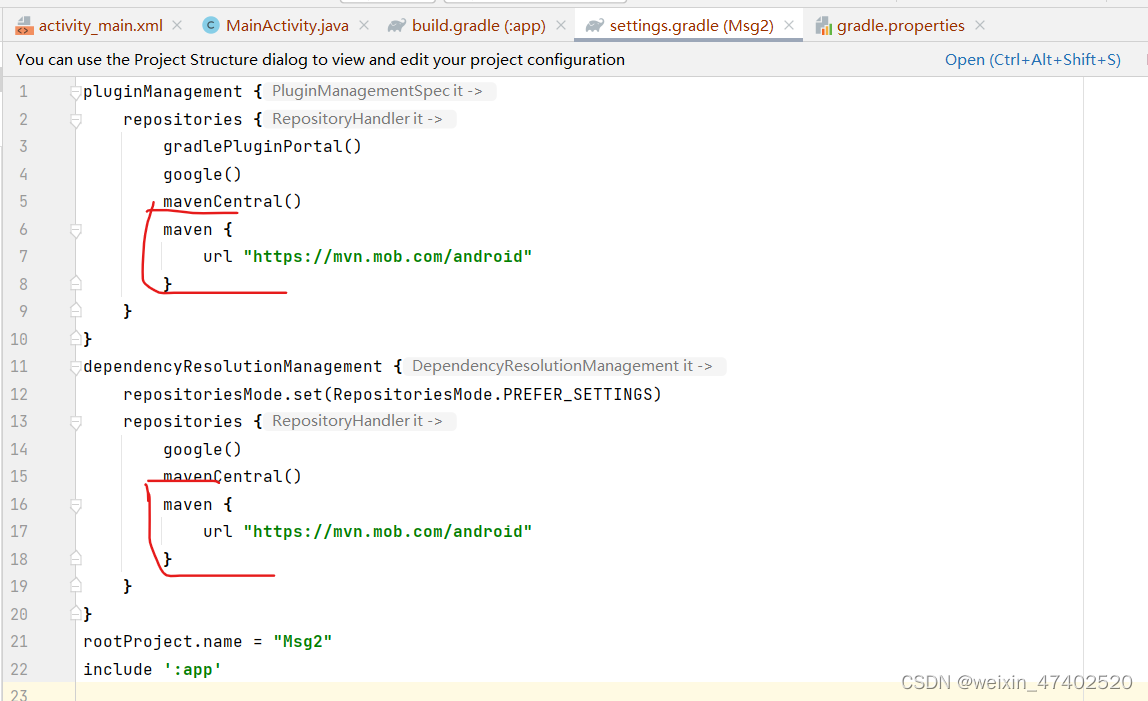Click the Gradle elephant icon on build.gradle tab
The width and height of the screenshot is (1148, 701).
(397, 25)
